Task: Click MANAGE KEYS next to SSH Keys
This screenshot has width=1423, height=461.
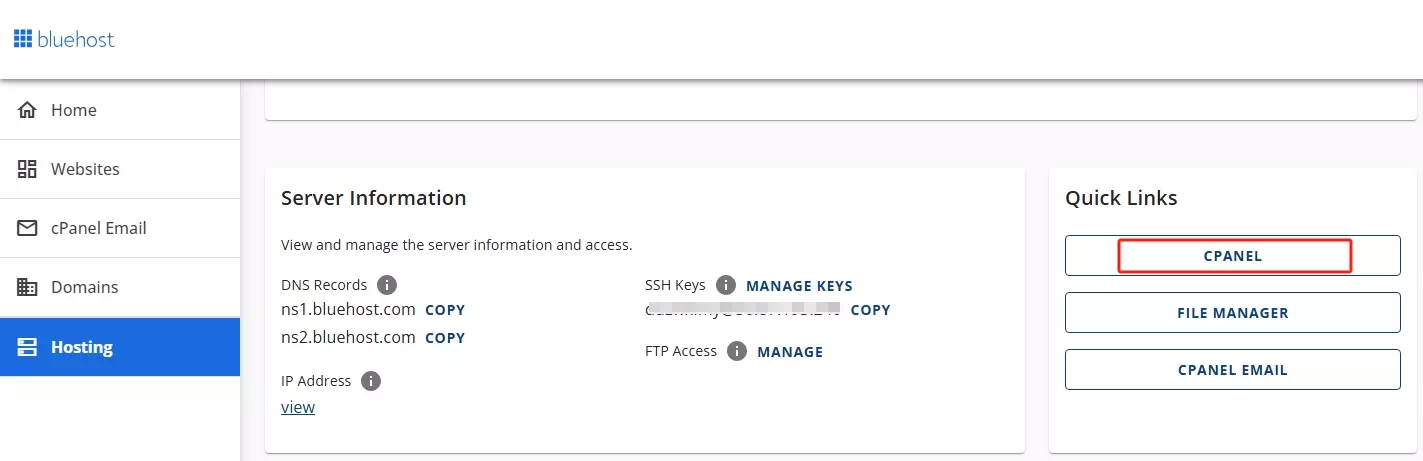Action: pos(799,286)
